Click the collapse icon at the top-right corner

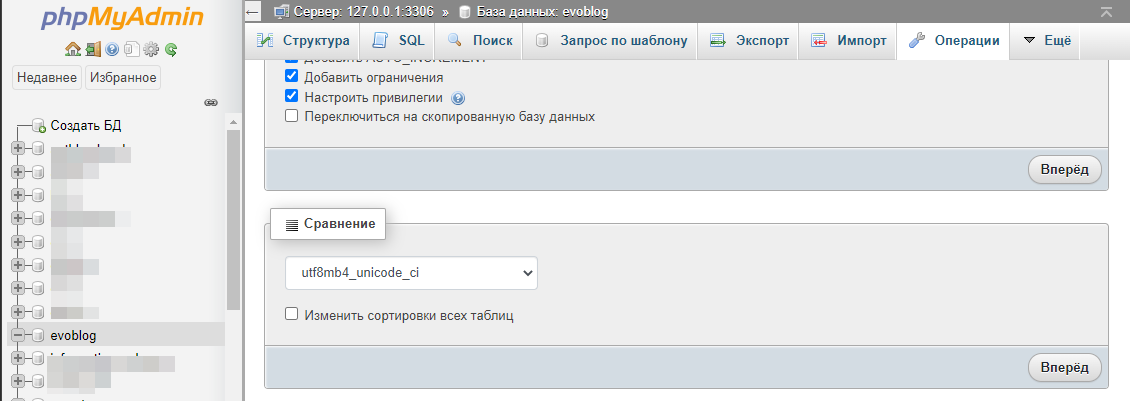pos(1106,12)
